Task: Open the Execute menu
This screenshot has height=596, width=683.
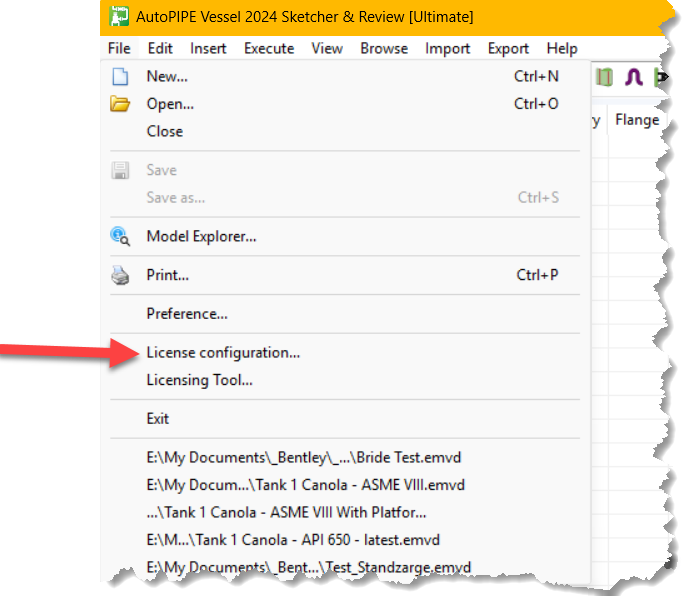Action: pos(269,48)
